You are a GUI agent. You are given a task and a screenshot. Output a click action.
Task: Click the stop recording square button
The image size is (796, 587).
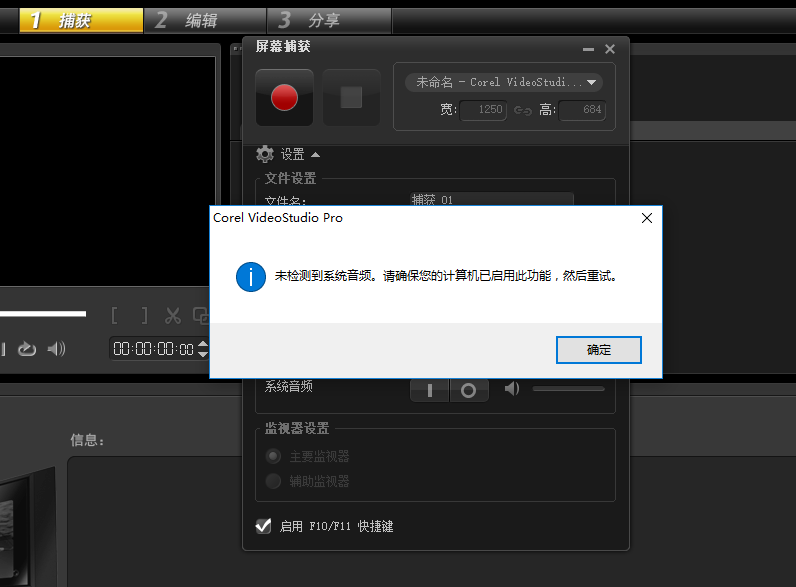[351, 97]
